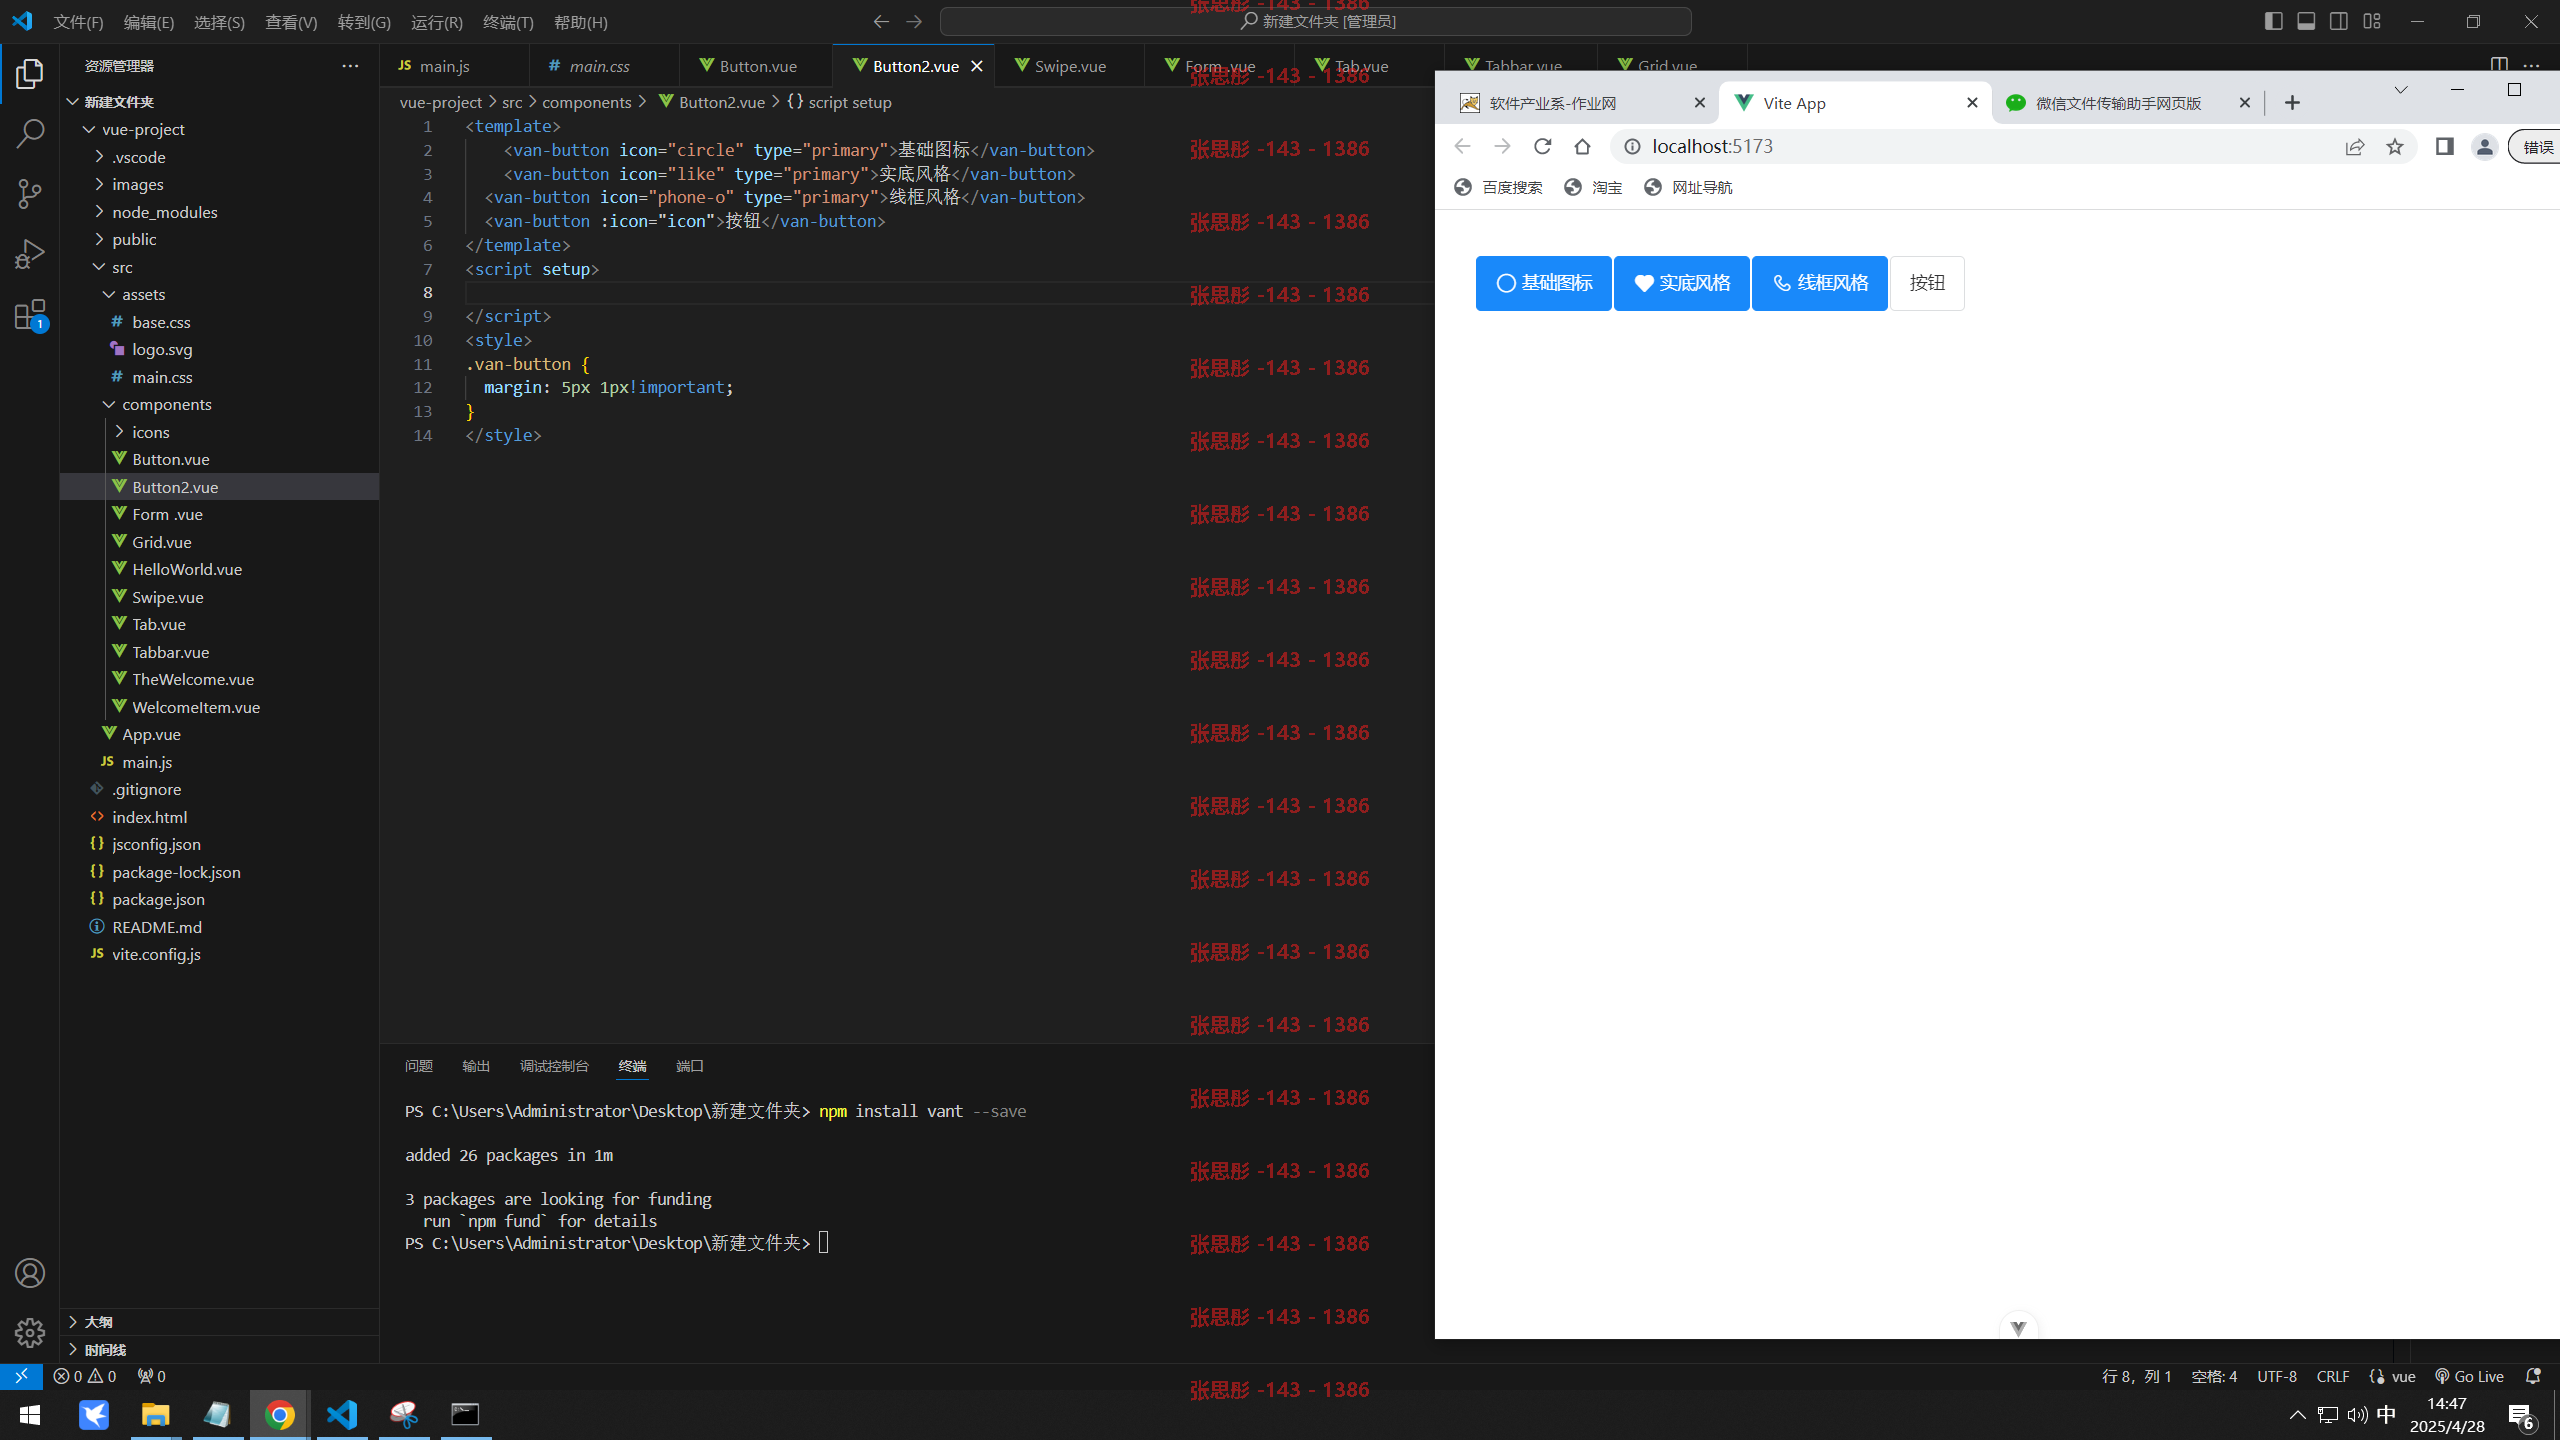Open Windows Action Center notifications
This screenshot has height=1440, width=2560.
click(x=2520, y=1414)
